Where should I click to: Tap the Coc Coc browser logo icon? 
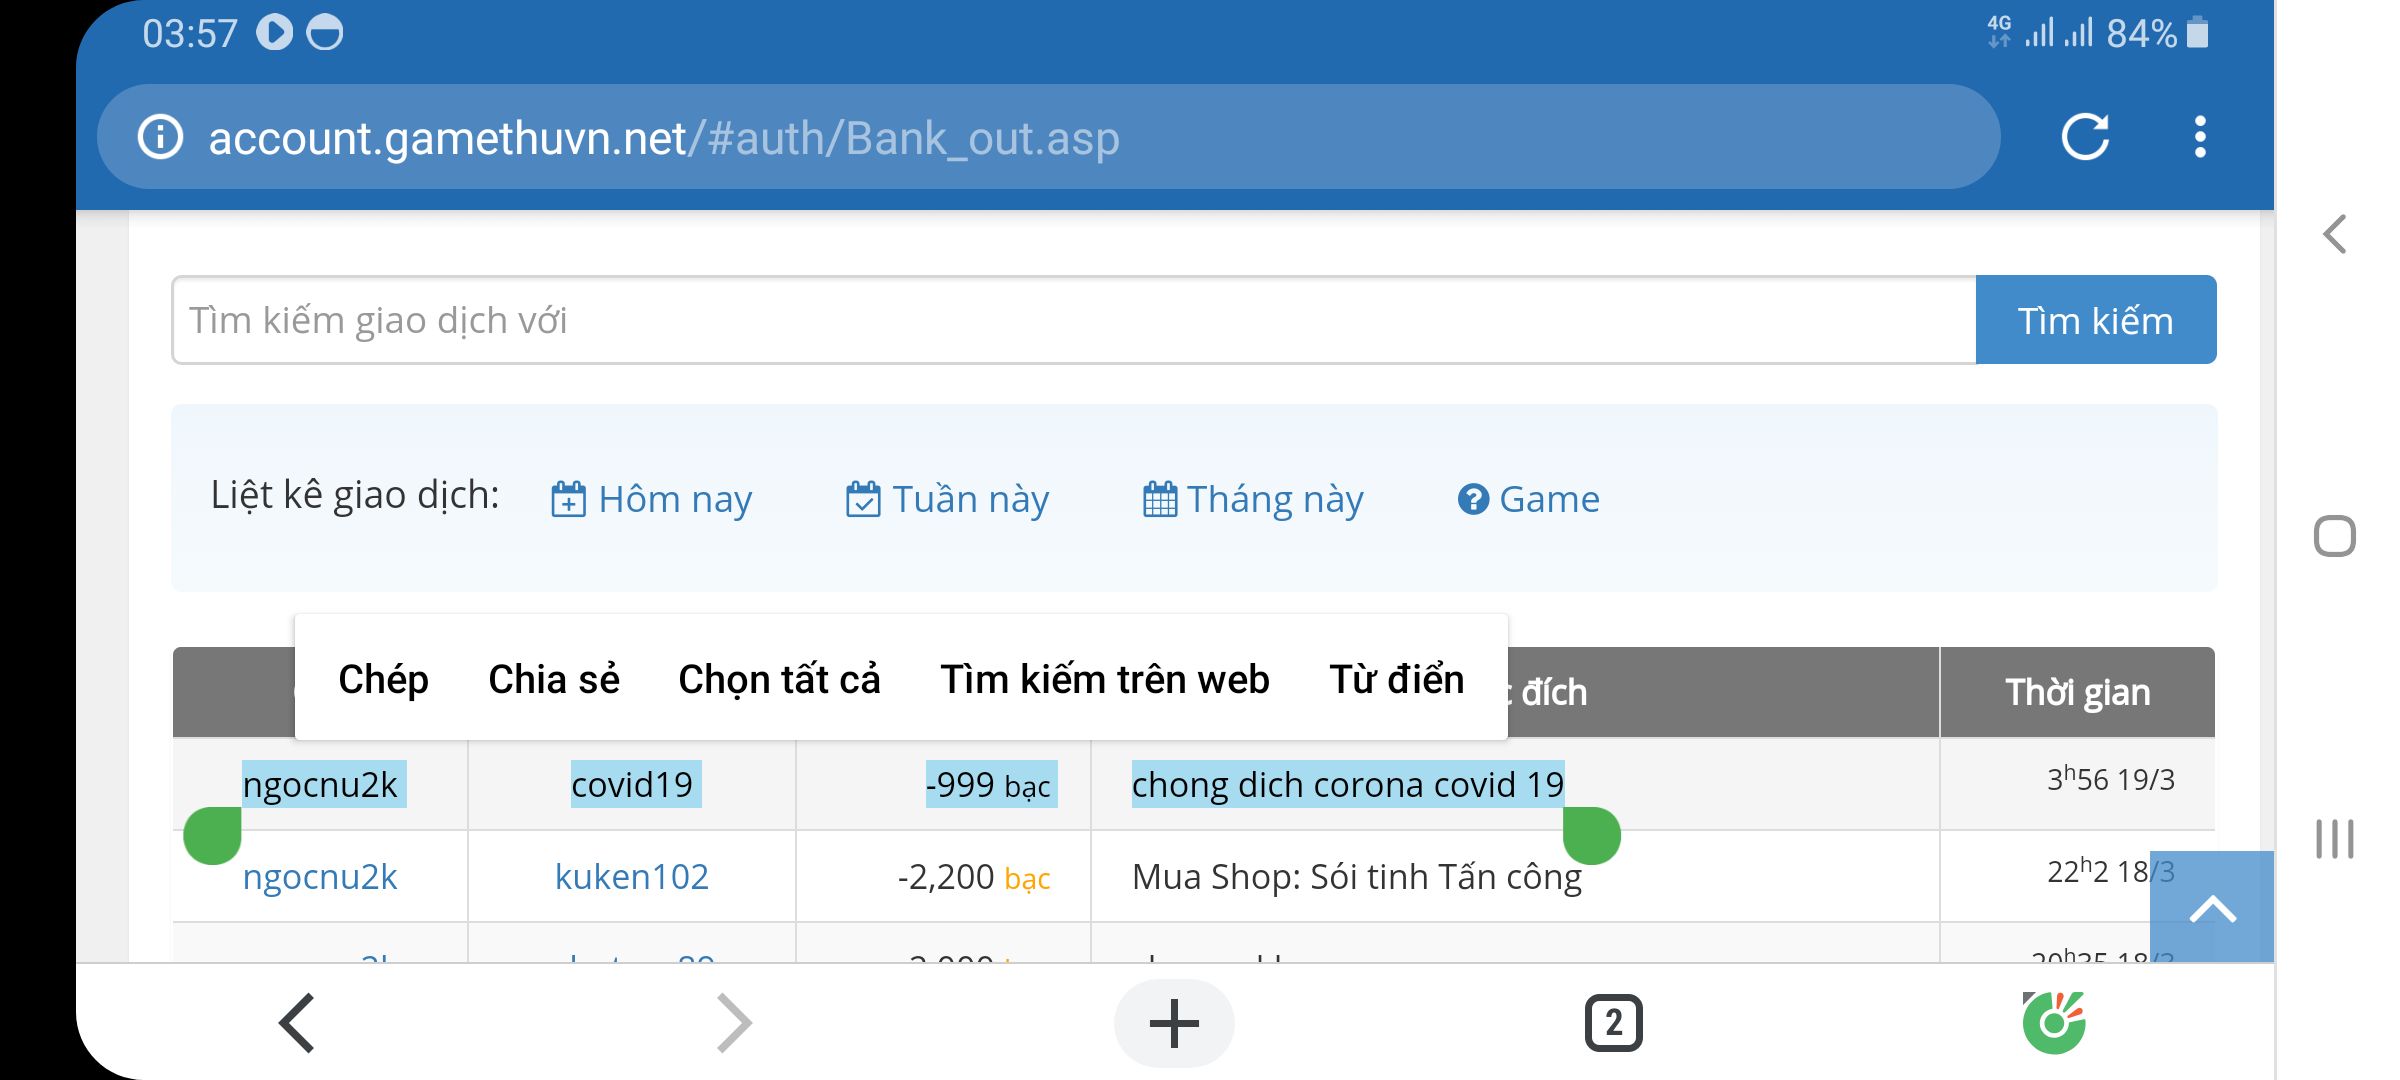point(2053,1023)
